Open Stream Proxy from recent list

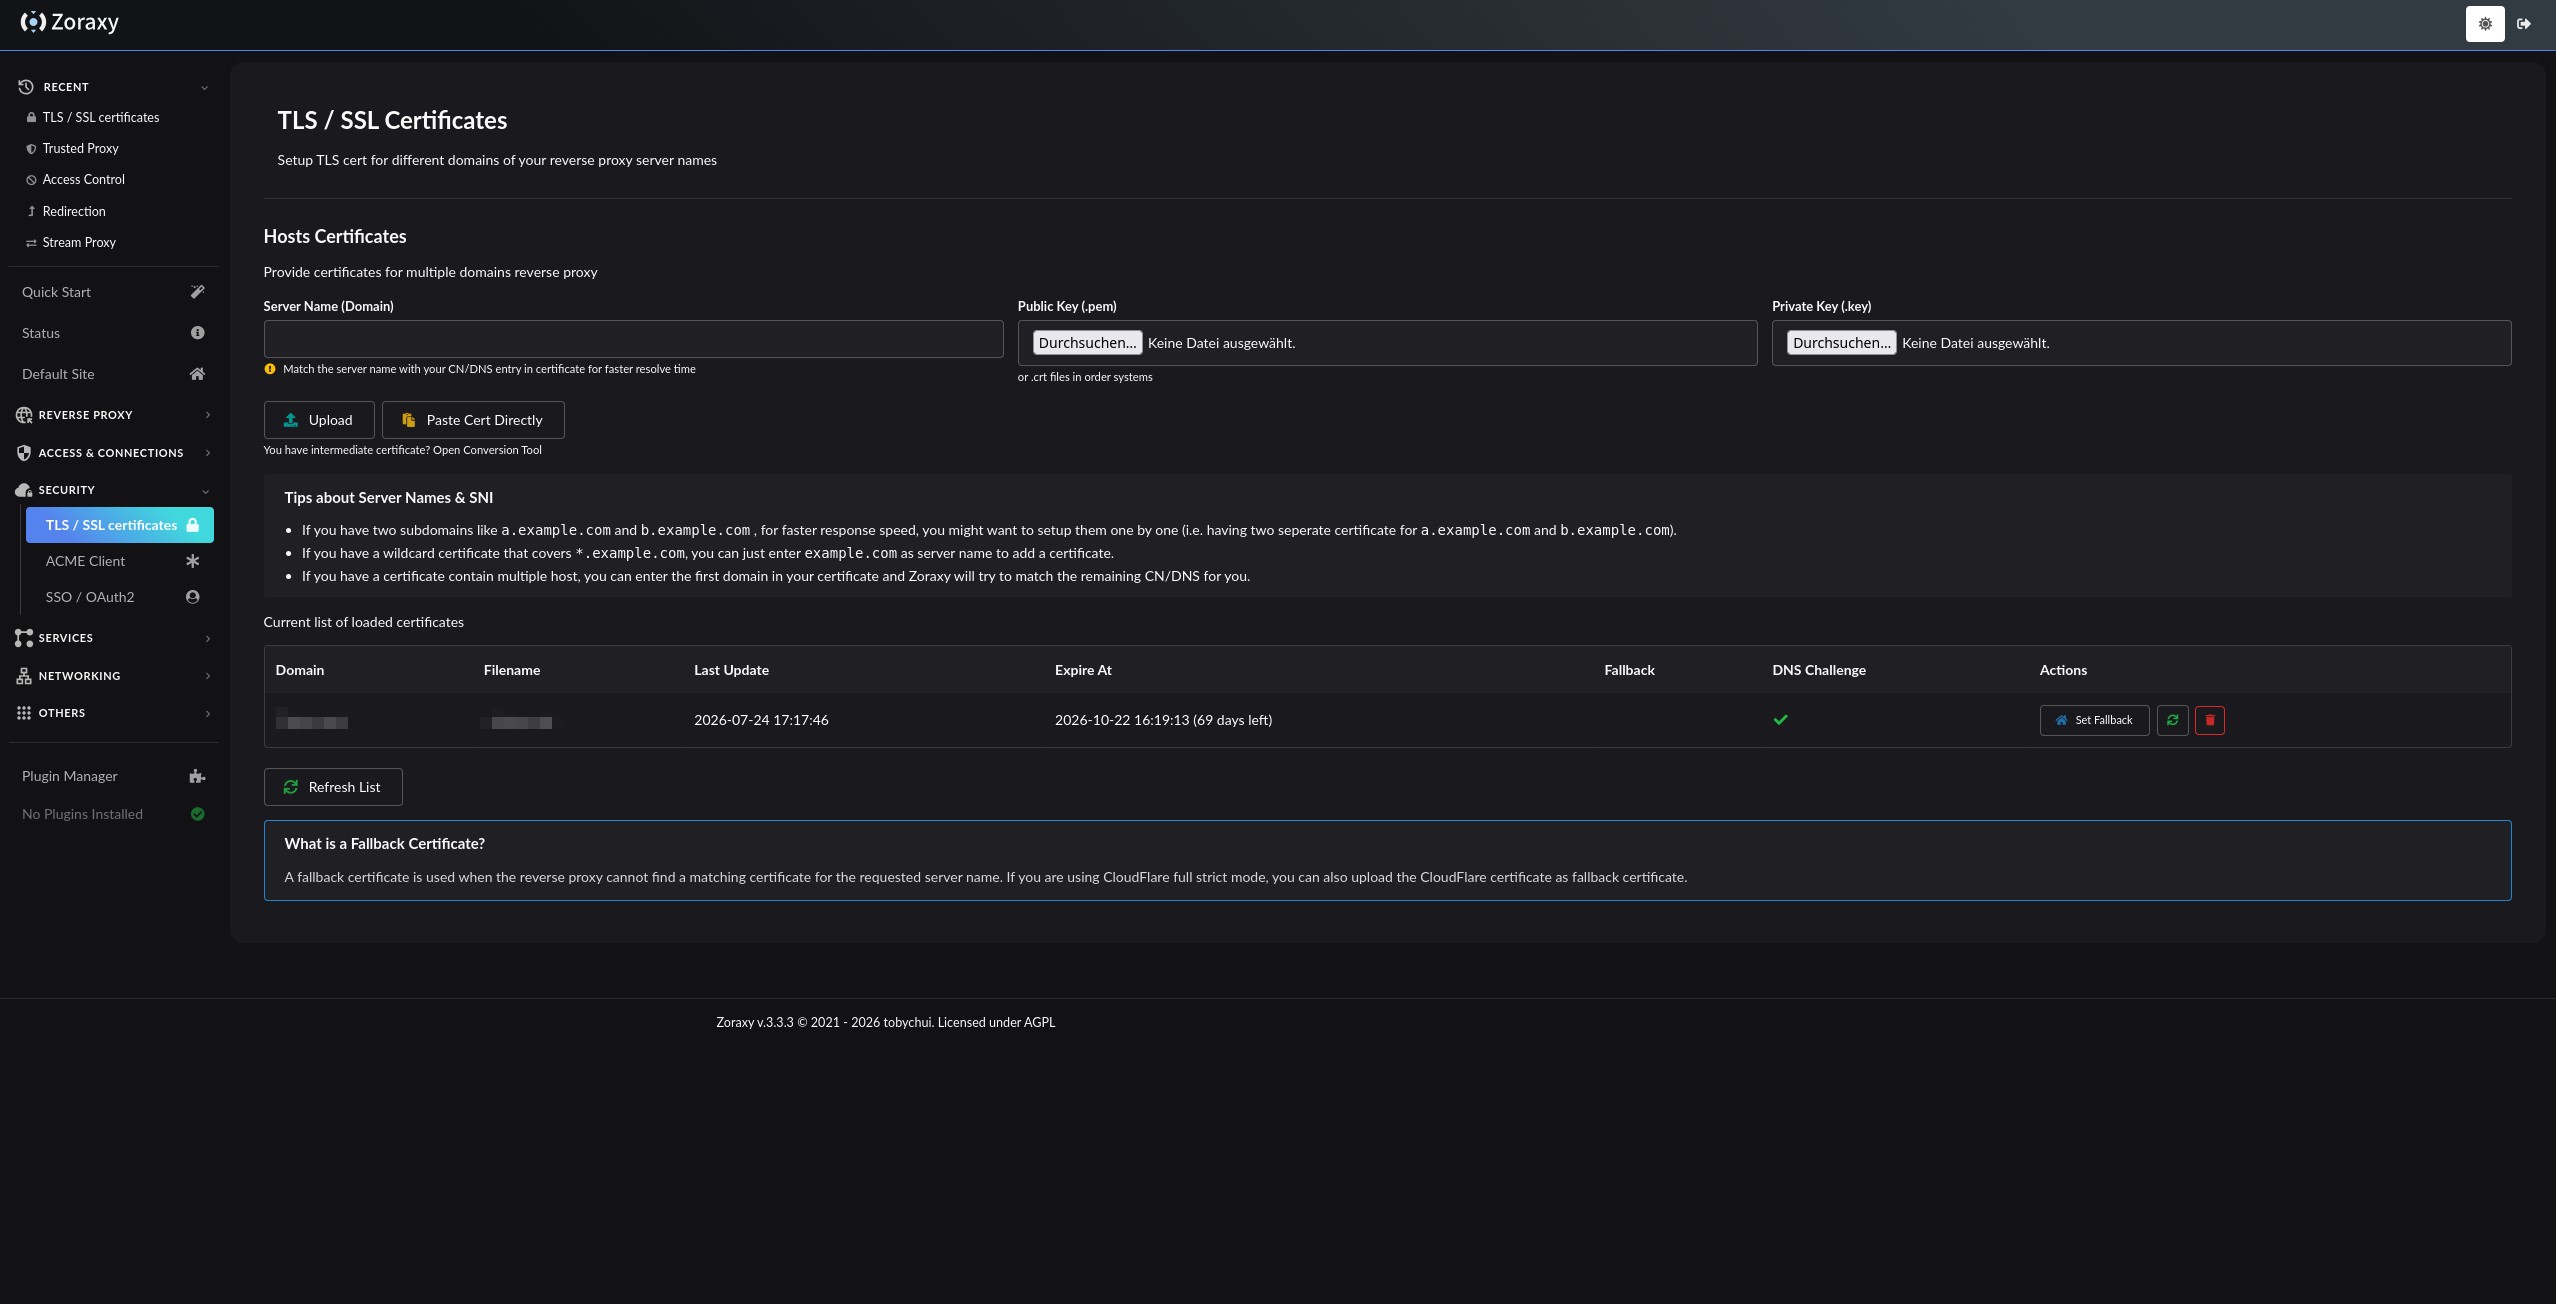(79, 242)
